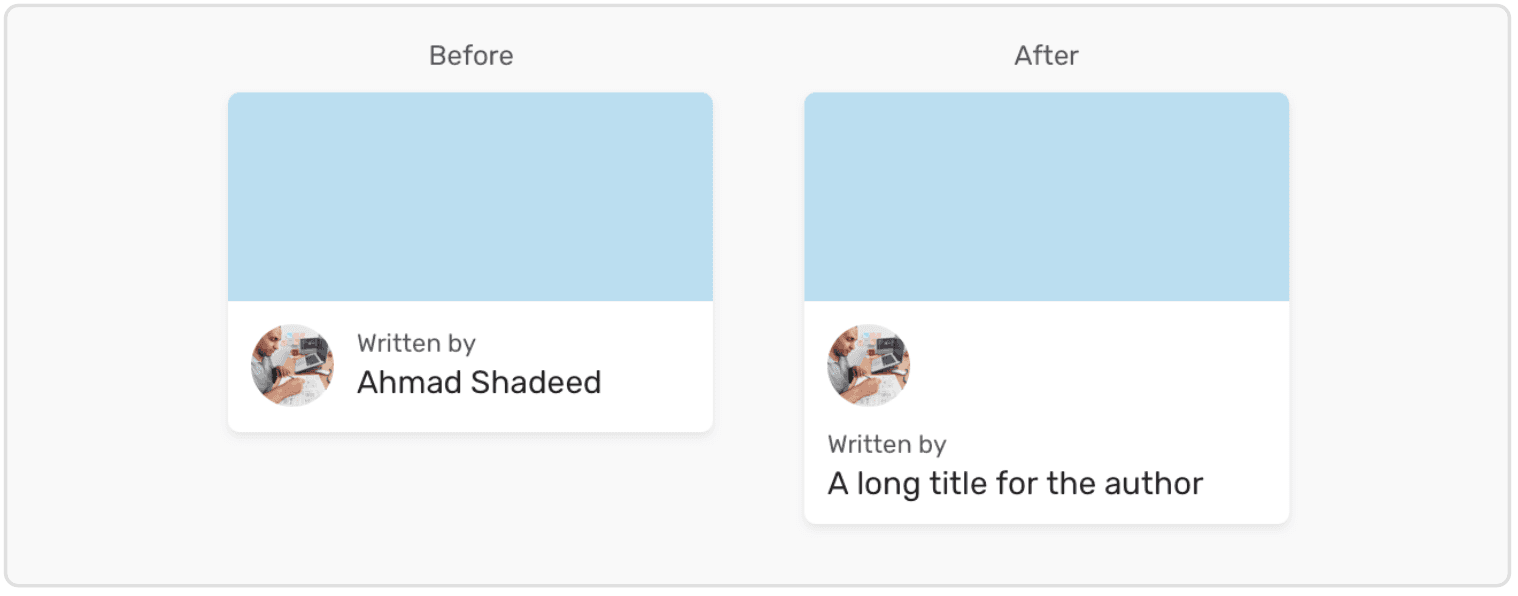Open the 'A long title for the author' text
The image size is (1518, 596).
[1015, 484]
